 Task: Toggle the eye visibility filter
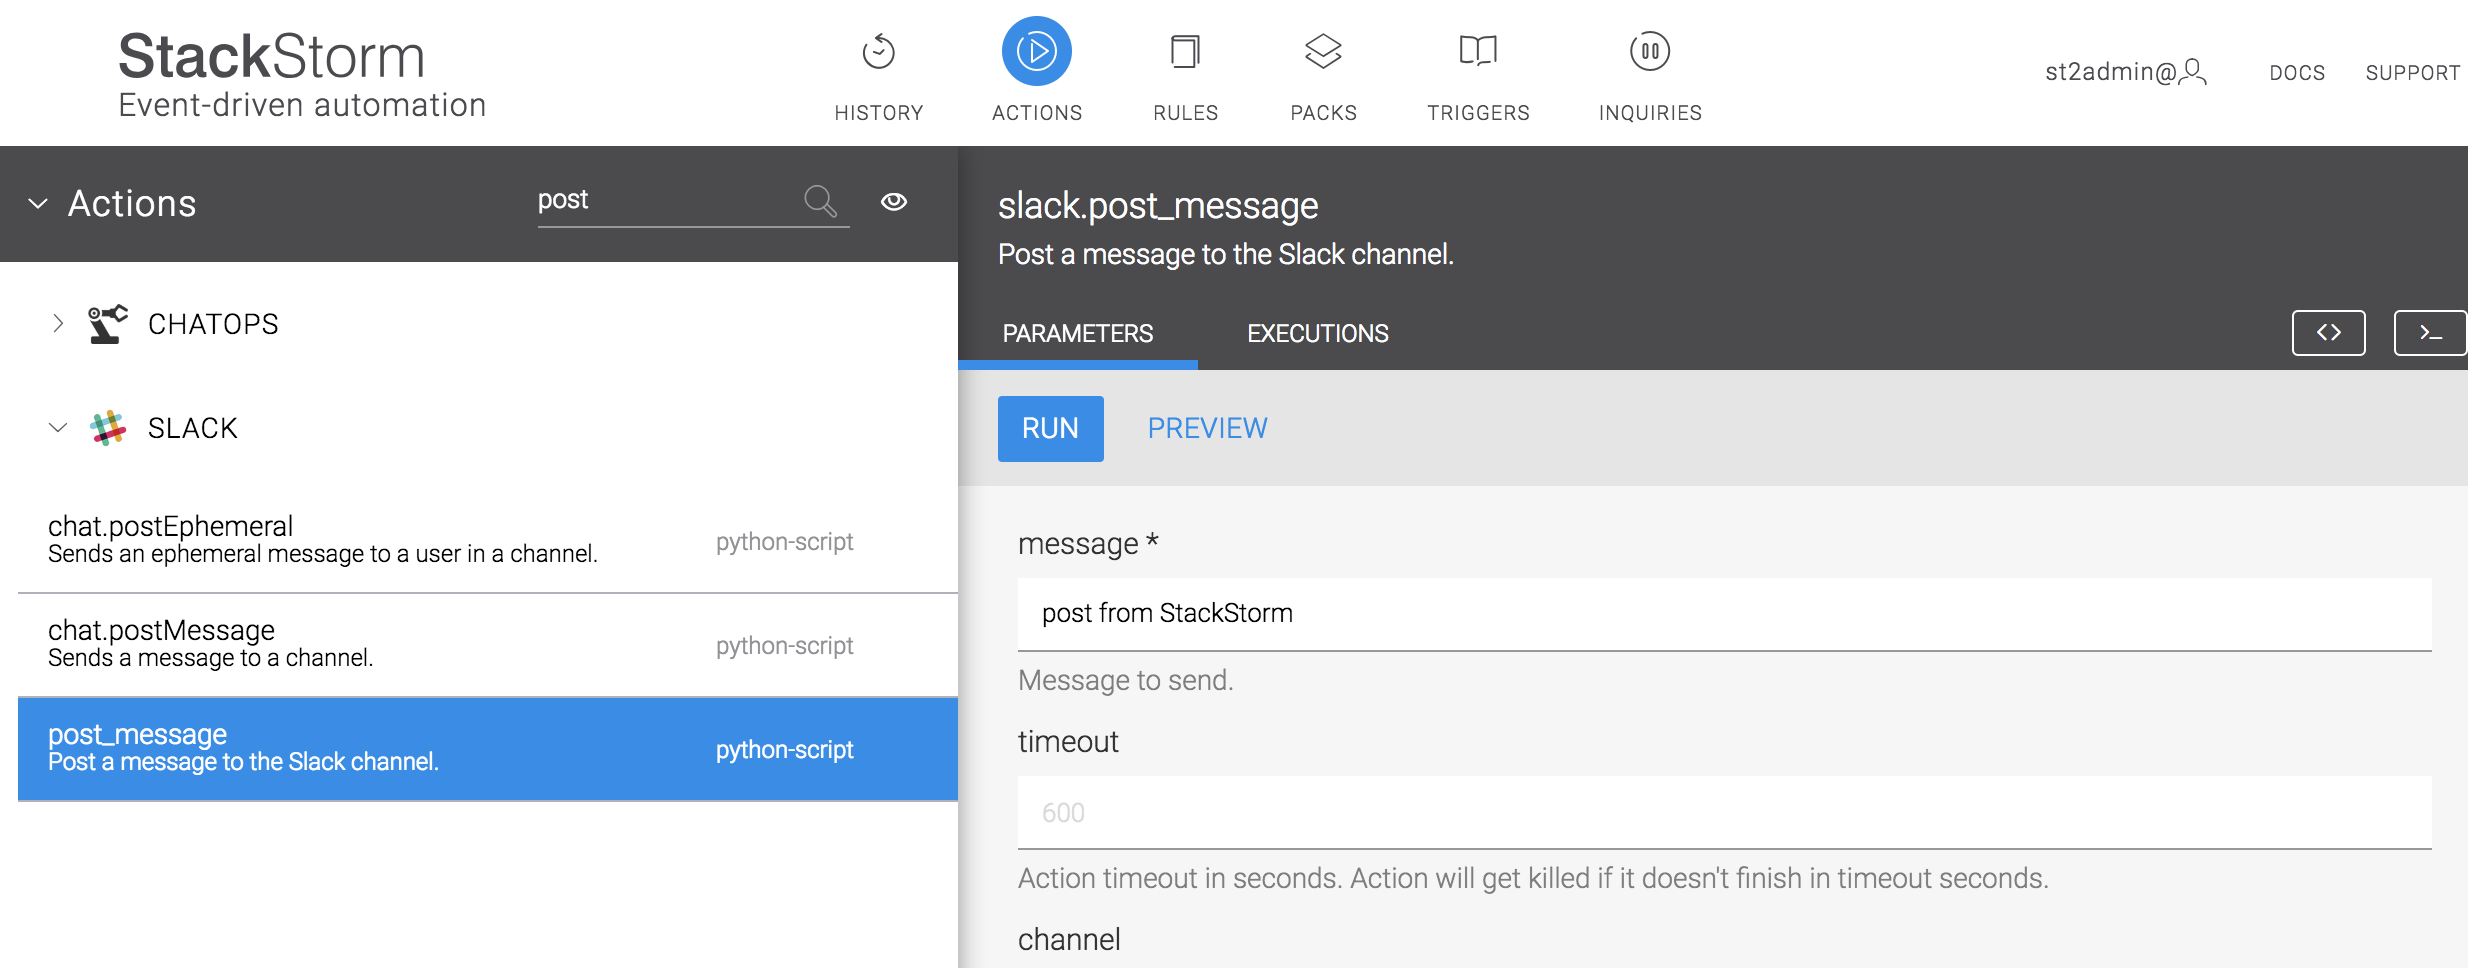point(894,202)
